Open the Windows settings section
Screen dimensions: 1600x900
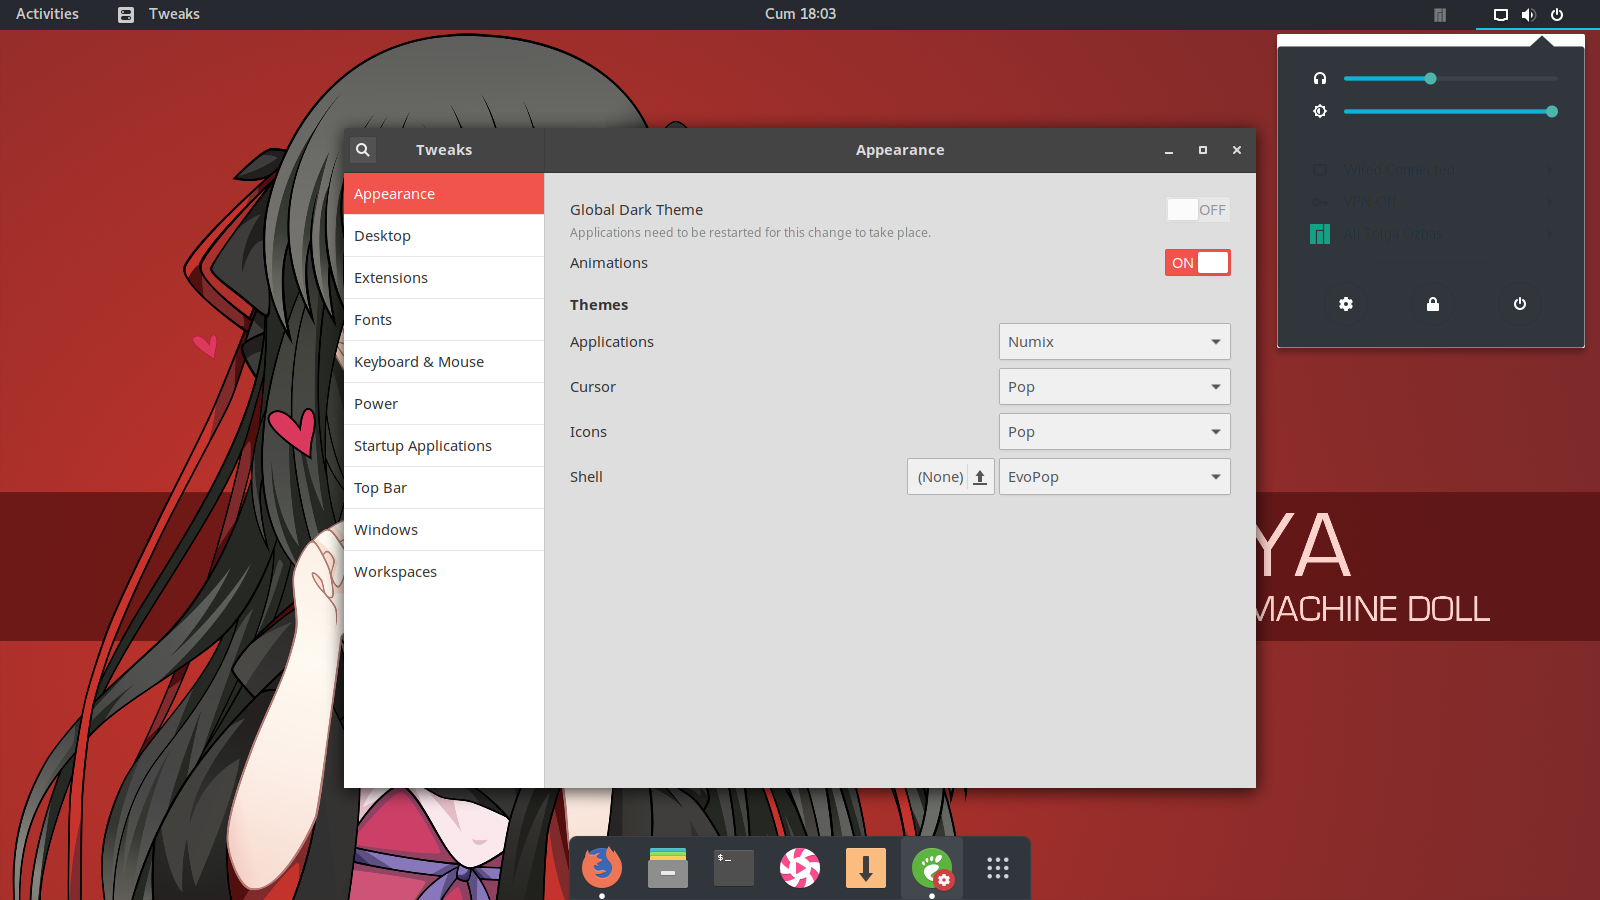coord(444,530)
